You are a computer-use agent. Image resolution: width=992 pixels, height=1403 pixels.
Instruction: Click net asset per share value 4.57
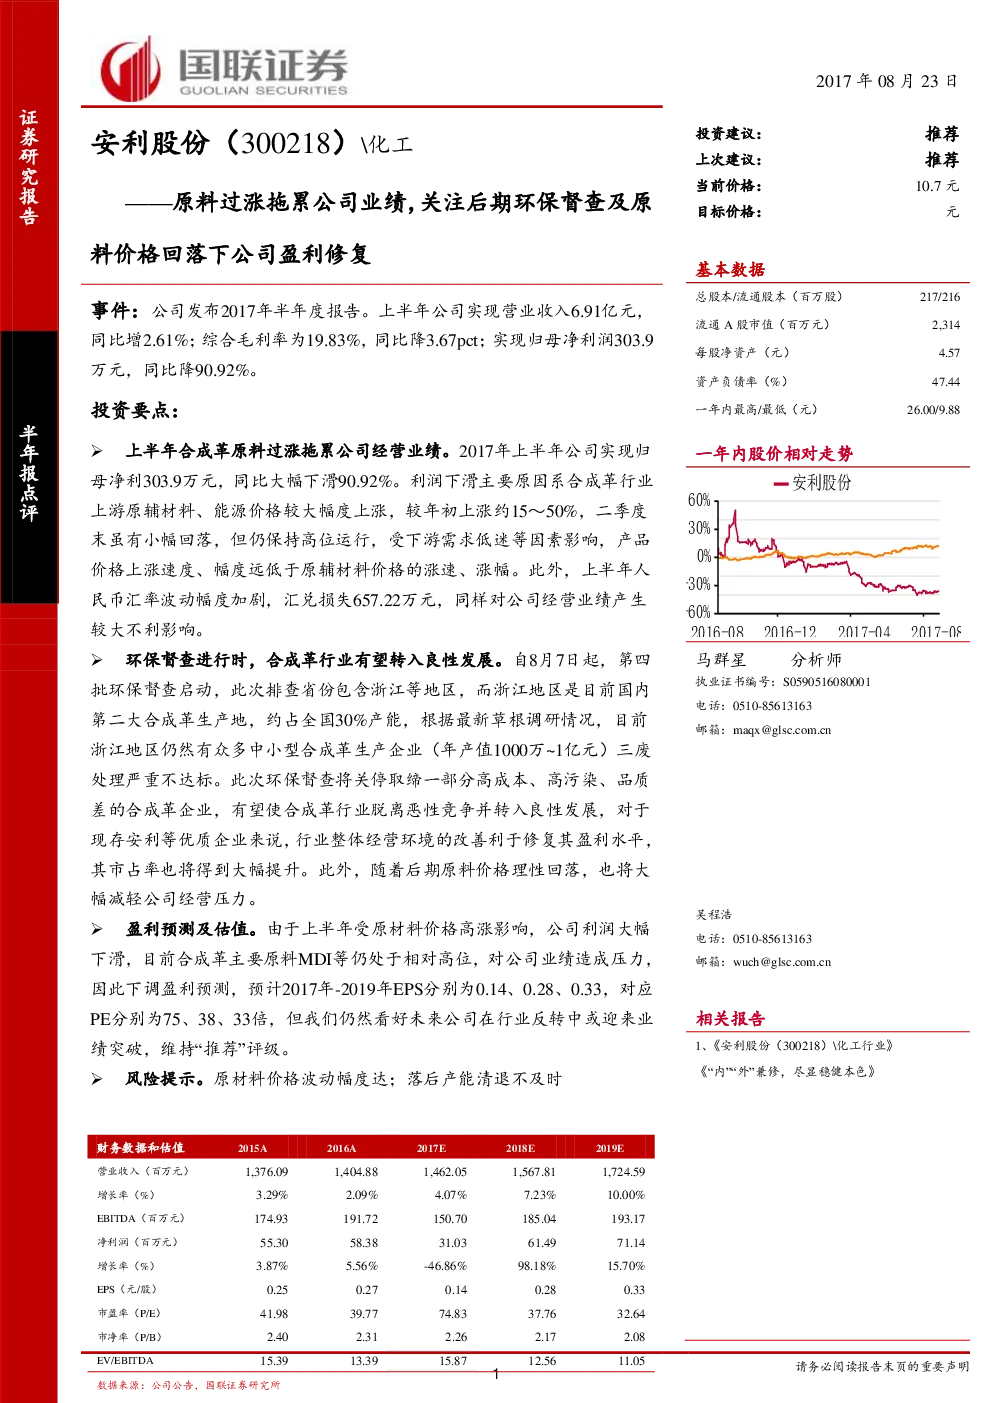[x=949, y=353]
